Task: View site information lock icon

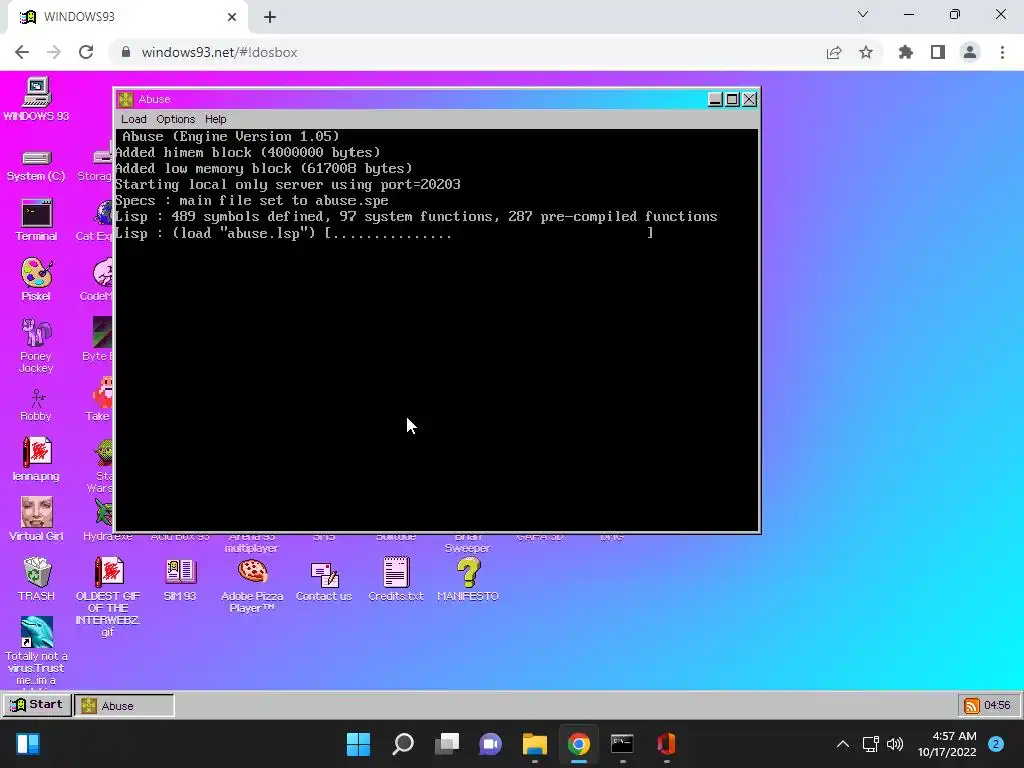Action: tap(126, 52)
